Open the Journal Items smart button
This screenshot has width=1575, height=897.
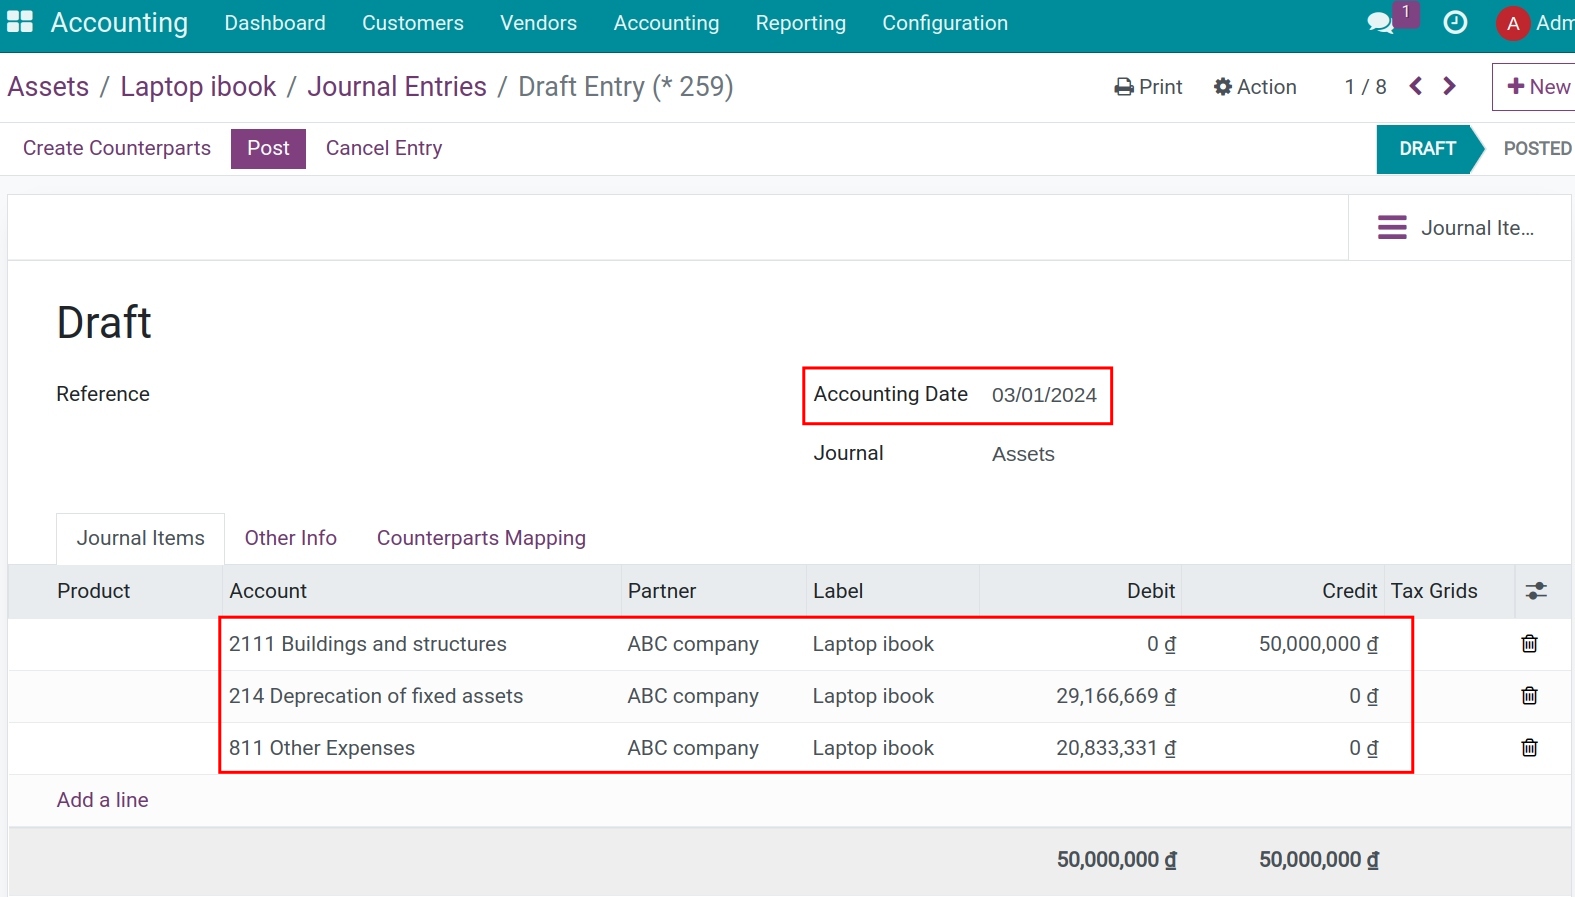tap(1458, 228)
